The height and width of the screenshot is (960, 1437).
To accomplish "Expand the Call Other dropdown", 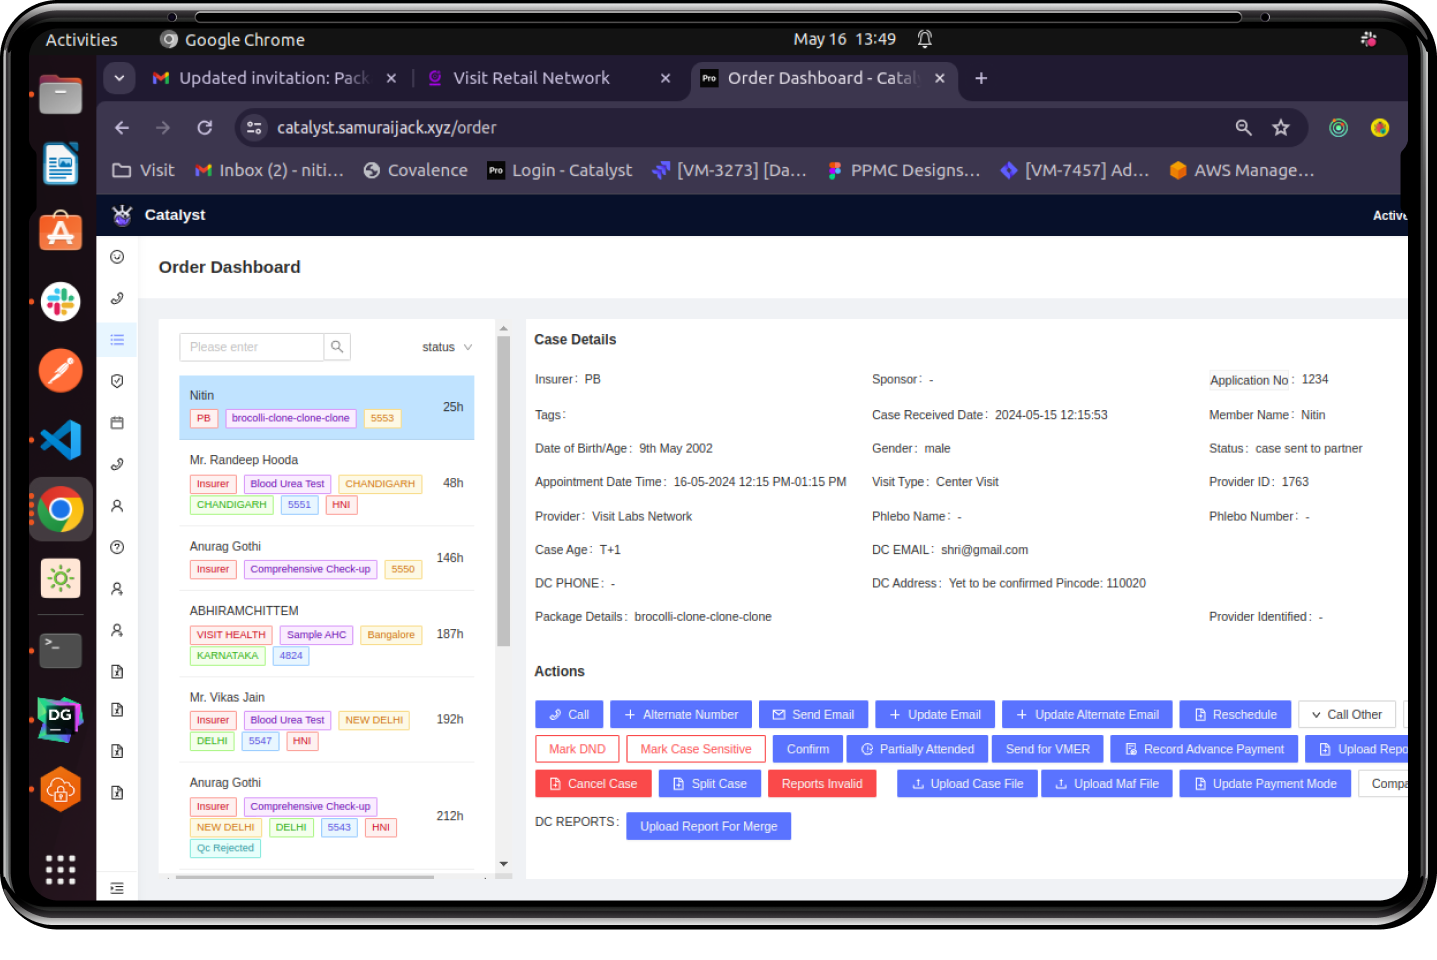I will (1346, 715).
